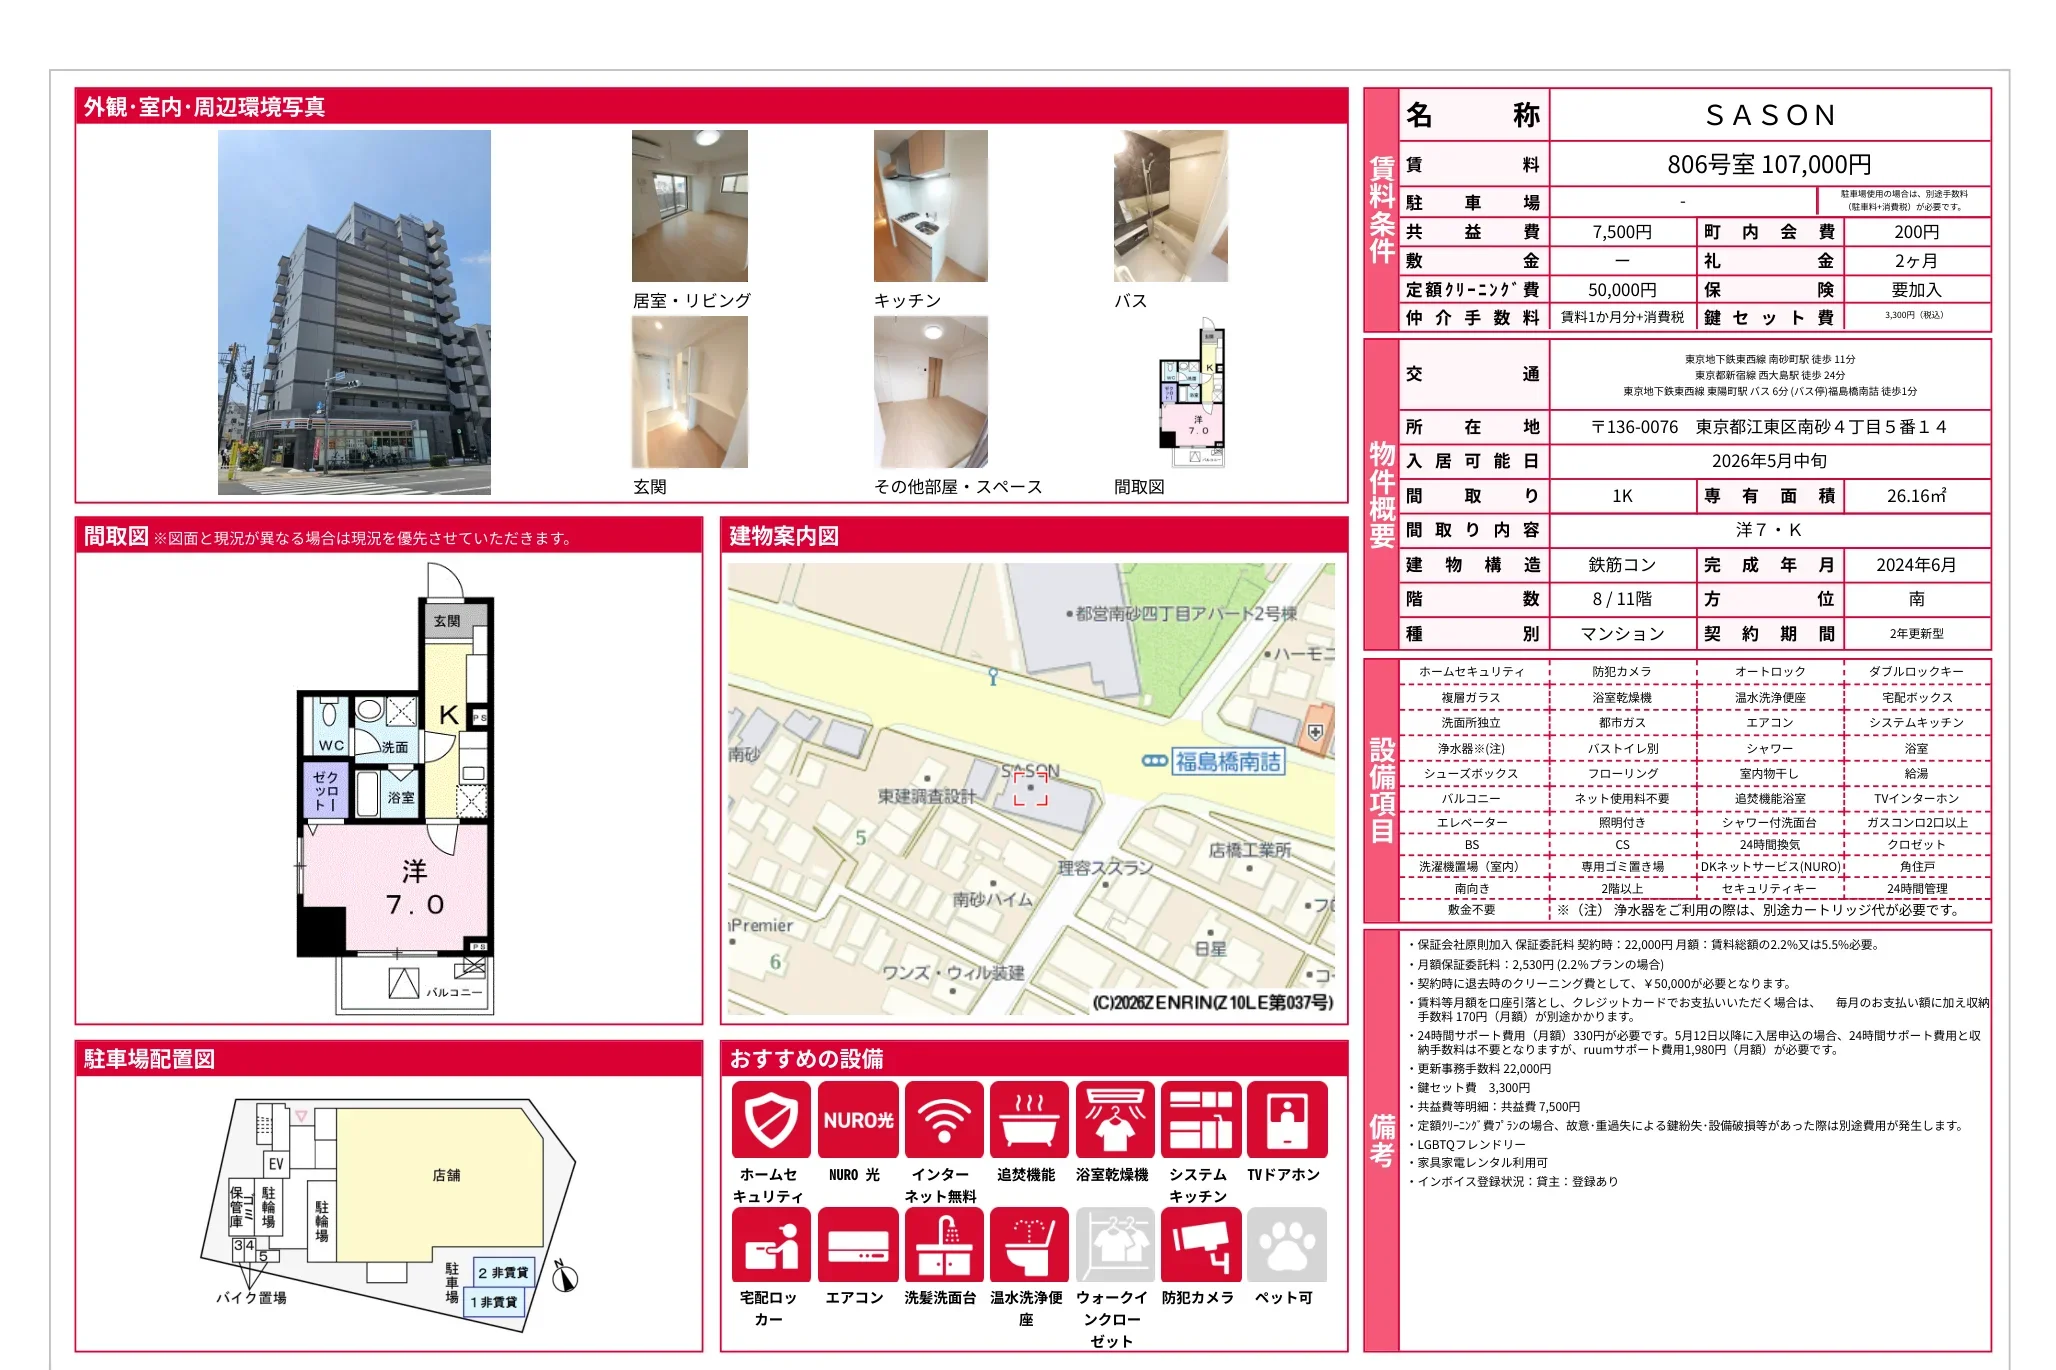Image resolution: width=2056 pixels, height=1370 pixels.
Task: Open the building exterior photo
Action: [x=354, y=312]
